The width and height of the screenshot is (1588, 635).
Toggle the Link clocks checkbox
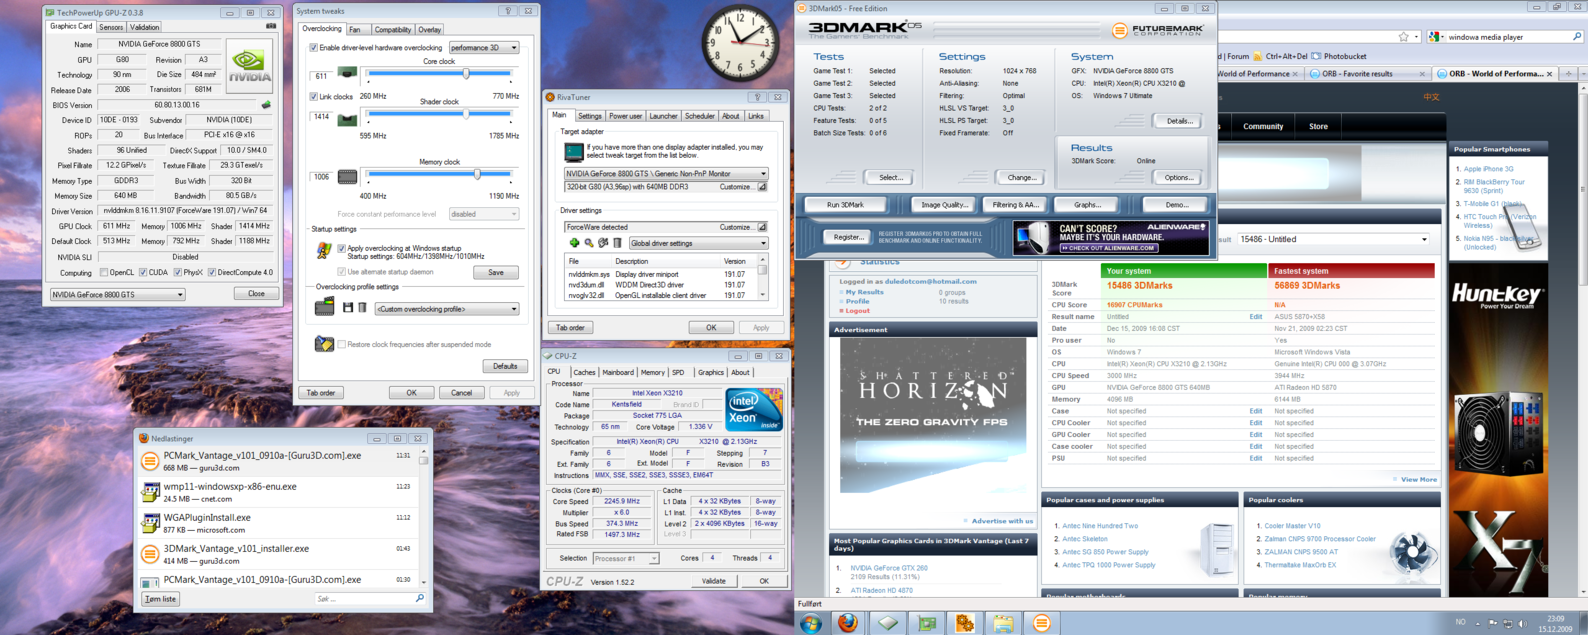[x=314, y=97]
